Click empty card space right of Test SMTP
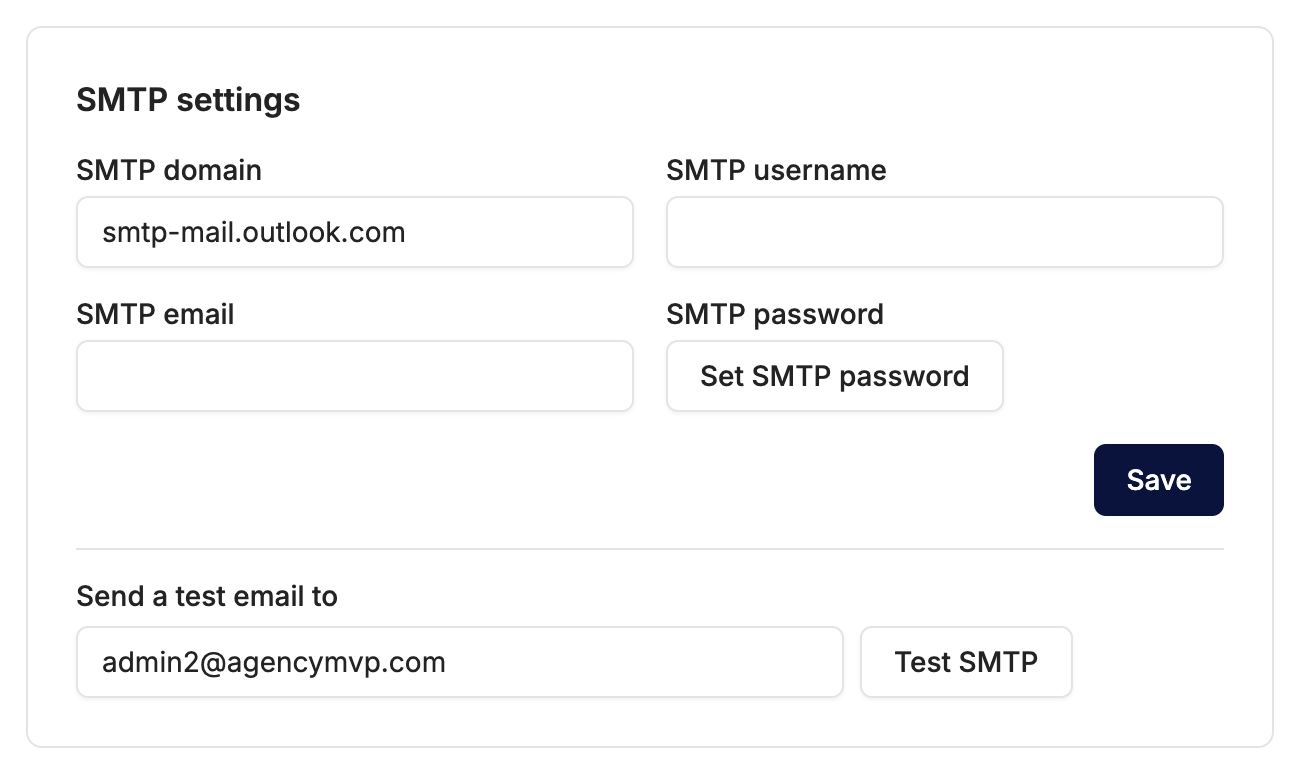This screenshot has height=770, width=1306. click(x=1148, y=662)
